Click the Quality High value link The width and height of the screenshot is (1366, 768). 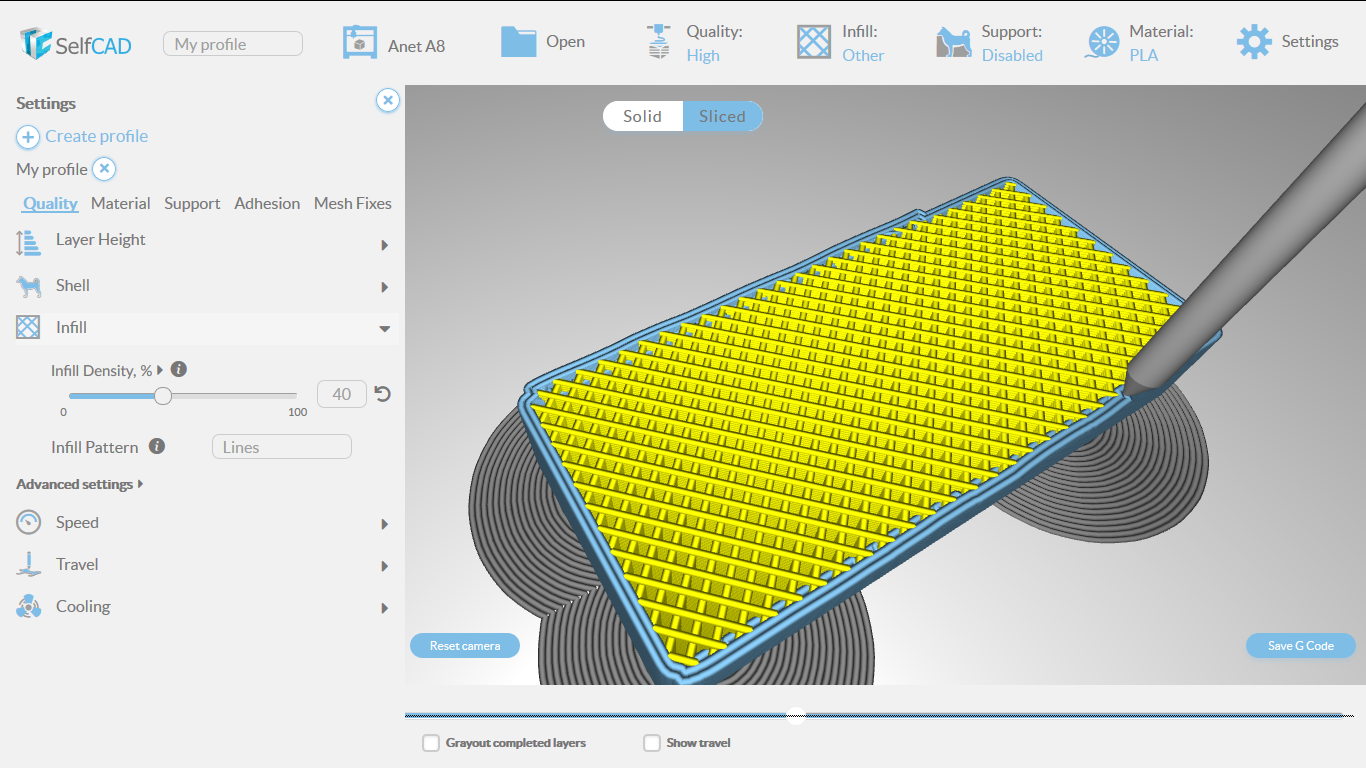point(703,56)
